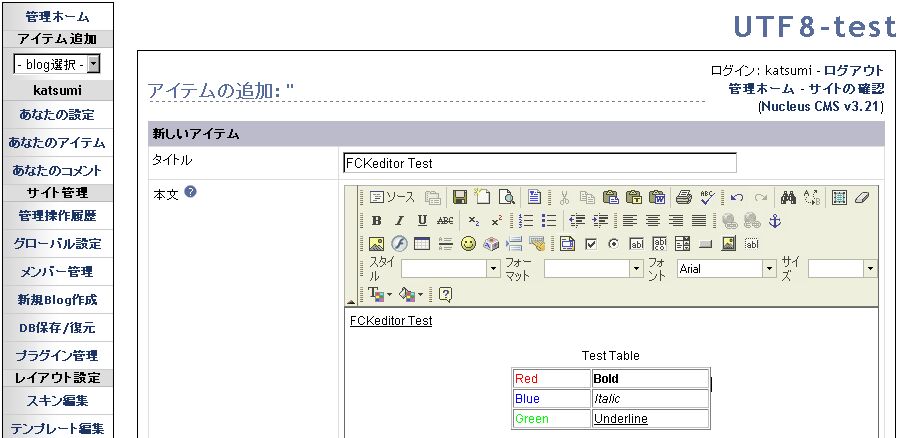
Task: Insert horizontal line icon
Action: coord(445,244)
